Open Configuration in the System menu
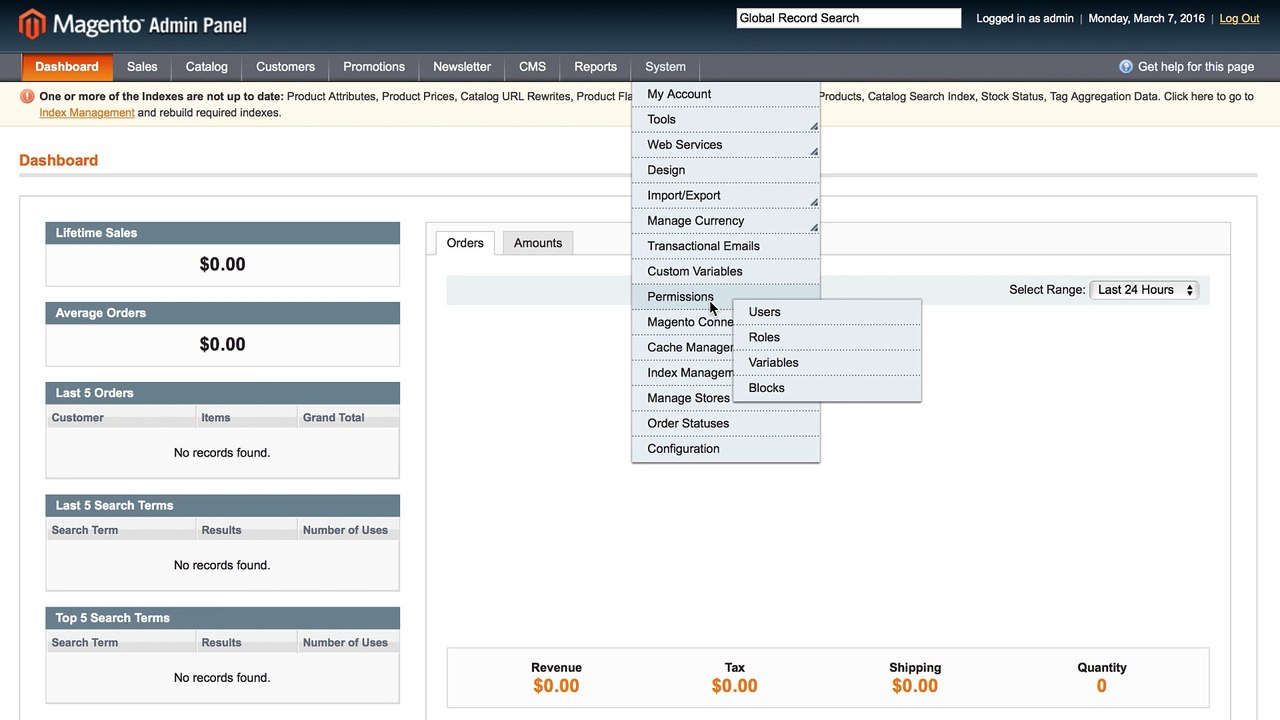The image size is (1280, 720). [x=726, y=449]
